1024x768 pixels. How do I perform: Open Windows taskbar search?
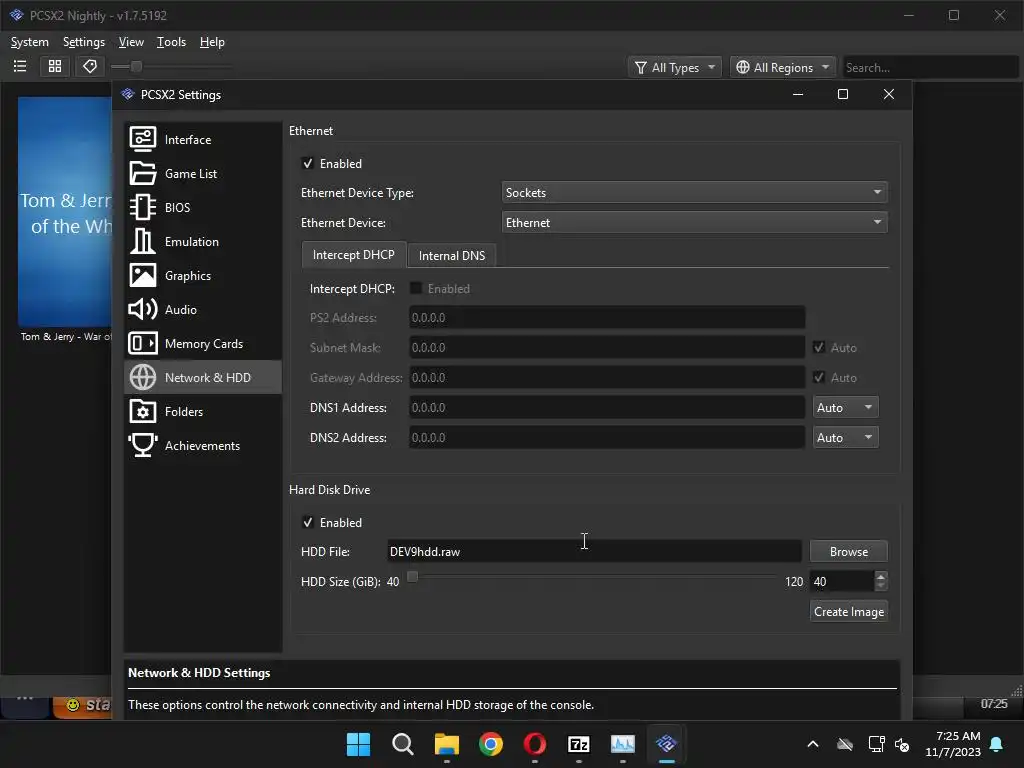[x=402, y=744]
